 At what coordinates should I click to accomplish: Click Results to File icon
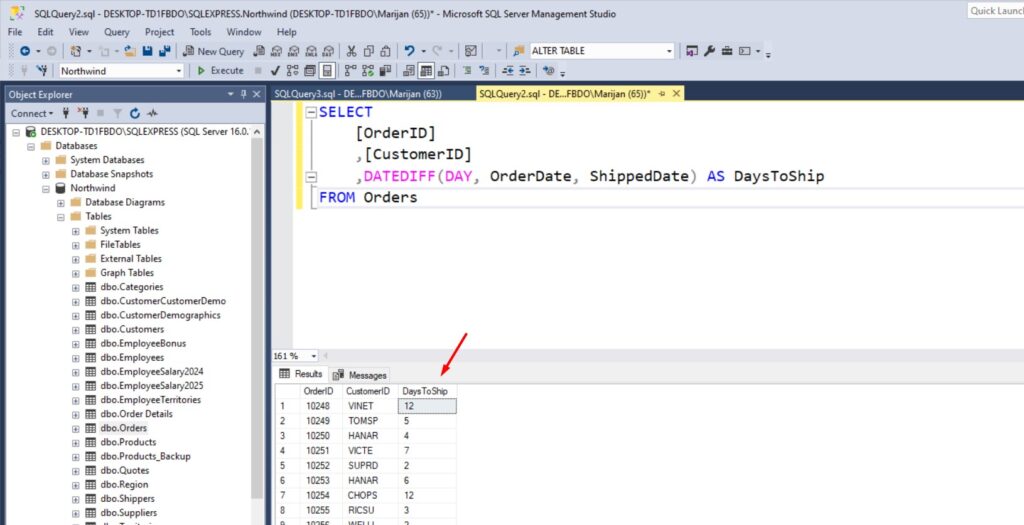tap(443, 71)
